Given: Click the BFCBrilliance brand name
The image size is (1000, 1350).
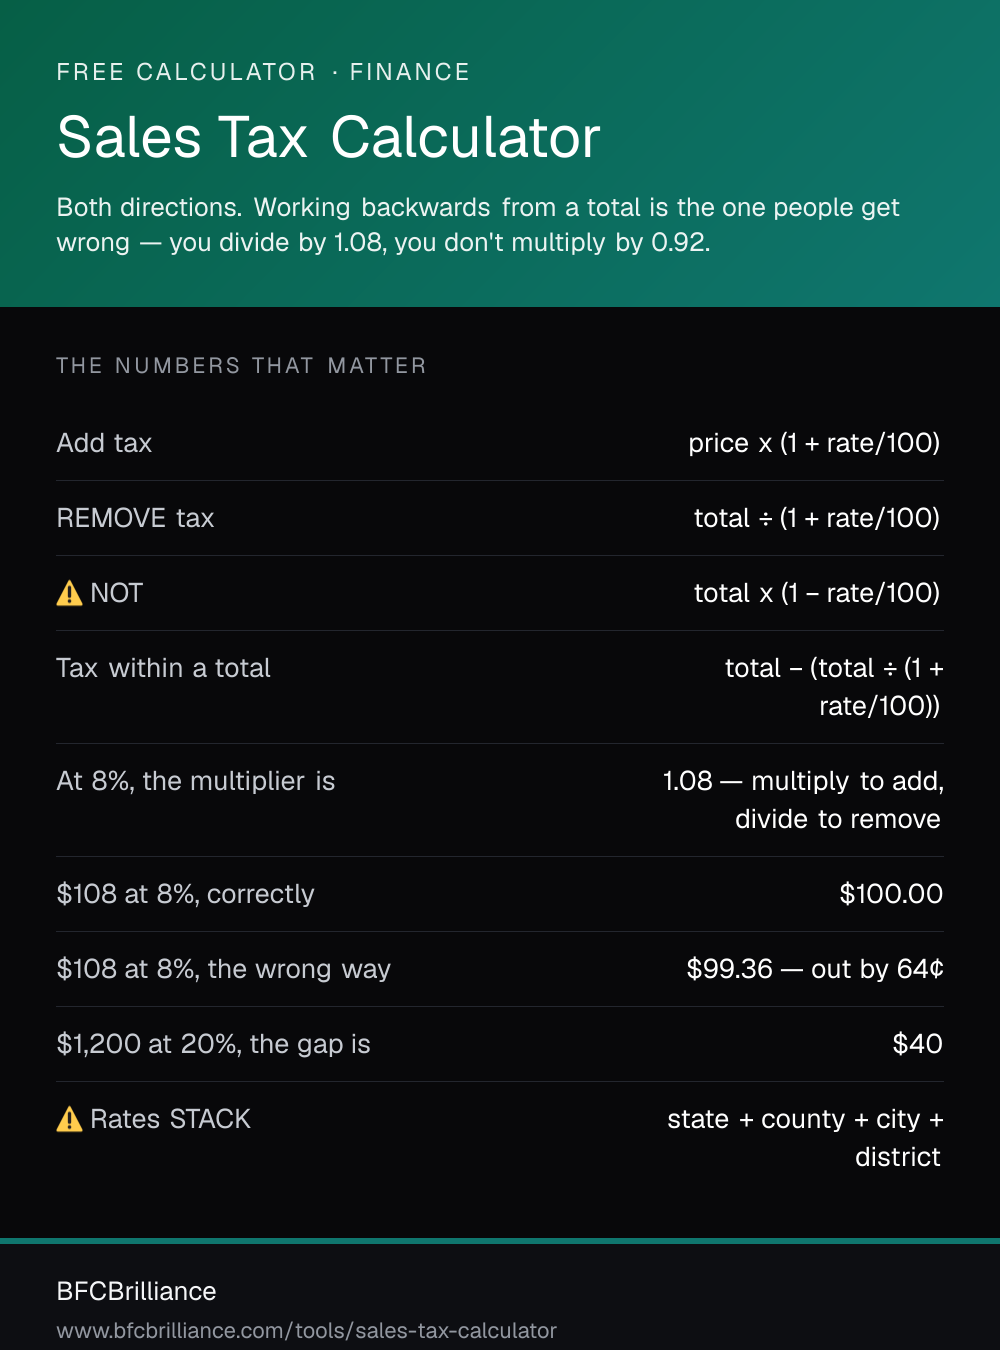Looking at the screenshot, I should (136, 1291).
